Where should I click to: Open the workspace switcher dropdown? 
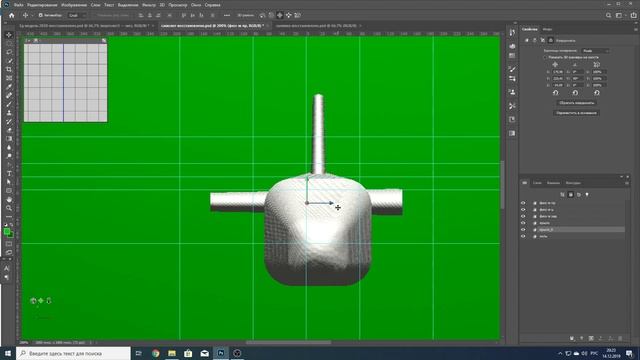click(x=619, y=16)
